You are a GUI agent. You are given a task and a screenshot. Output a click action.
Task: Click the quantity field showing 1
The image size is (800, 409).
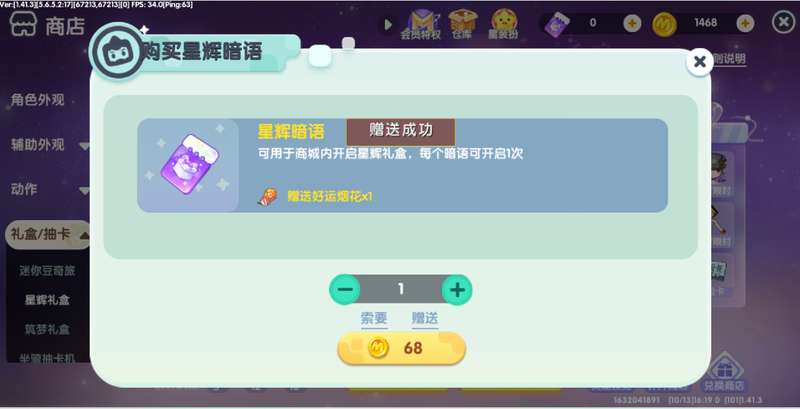(401, 290)
